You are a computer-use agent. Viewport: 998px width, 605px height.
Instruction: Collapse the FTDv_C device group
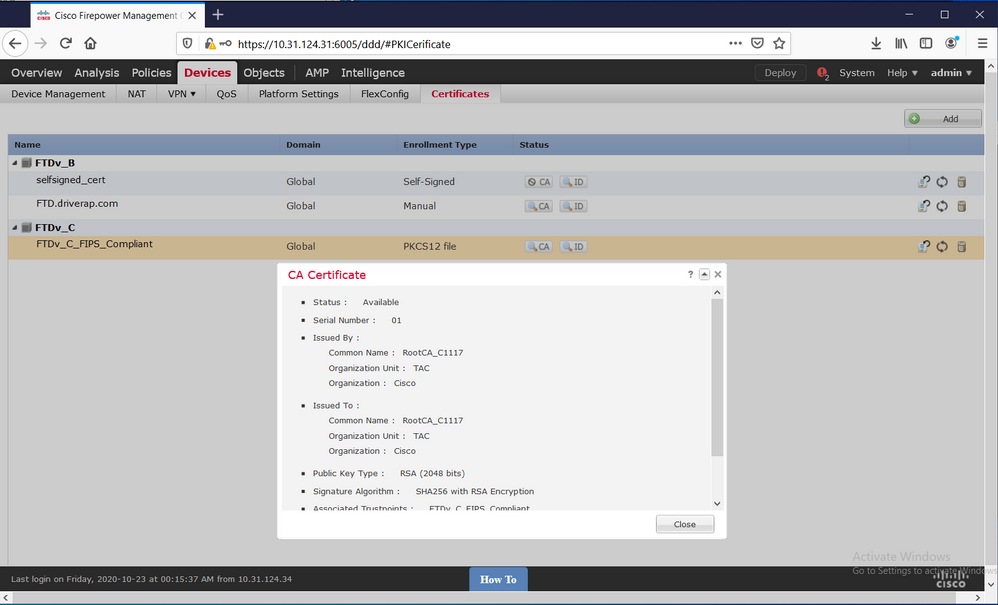point(15,227)
